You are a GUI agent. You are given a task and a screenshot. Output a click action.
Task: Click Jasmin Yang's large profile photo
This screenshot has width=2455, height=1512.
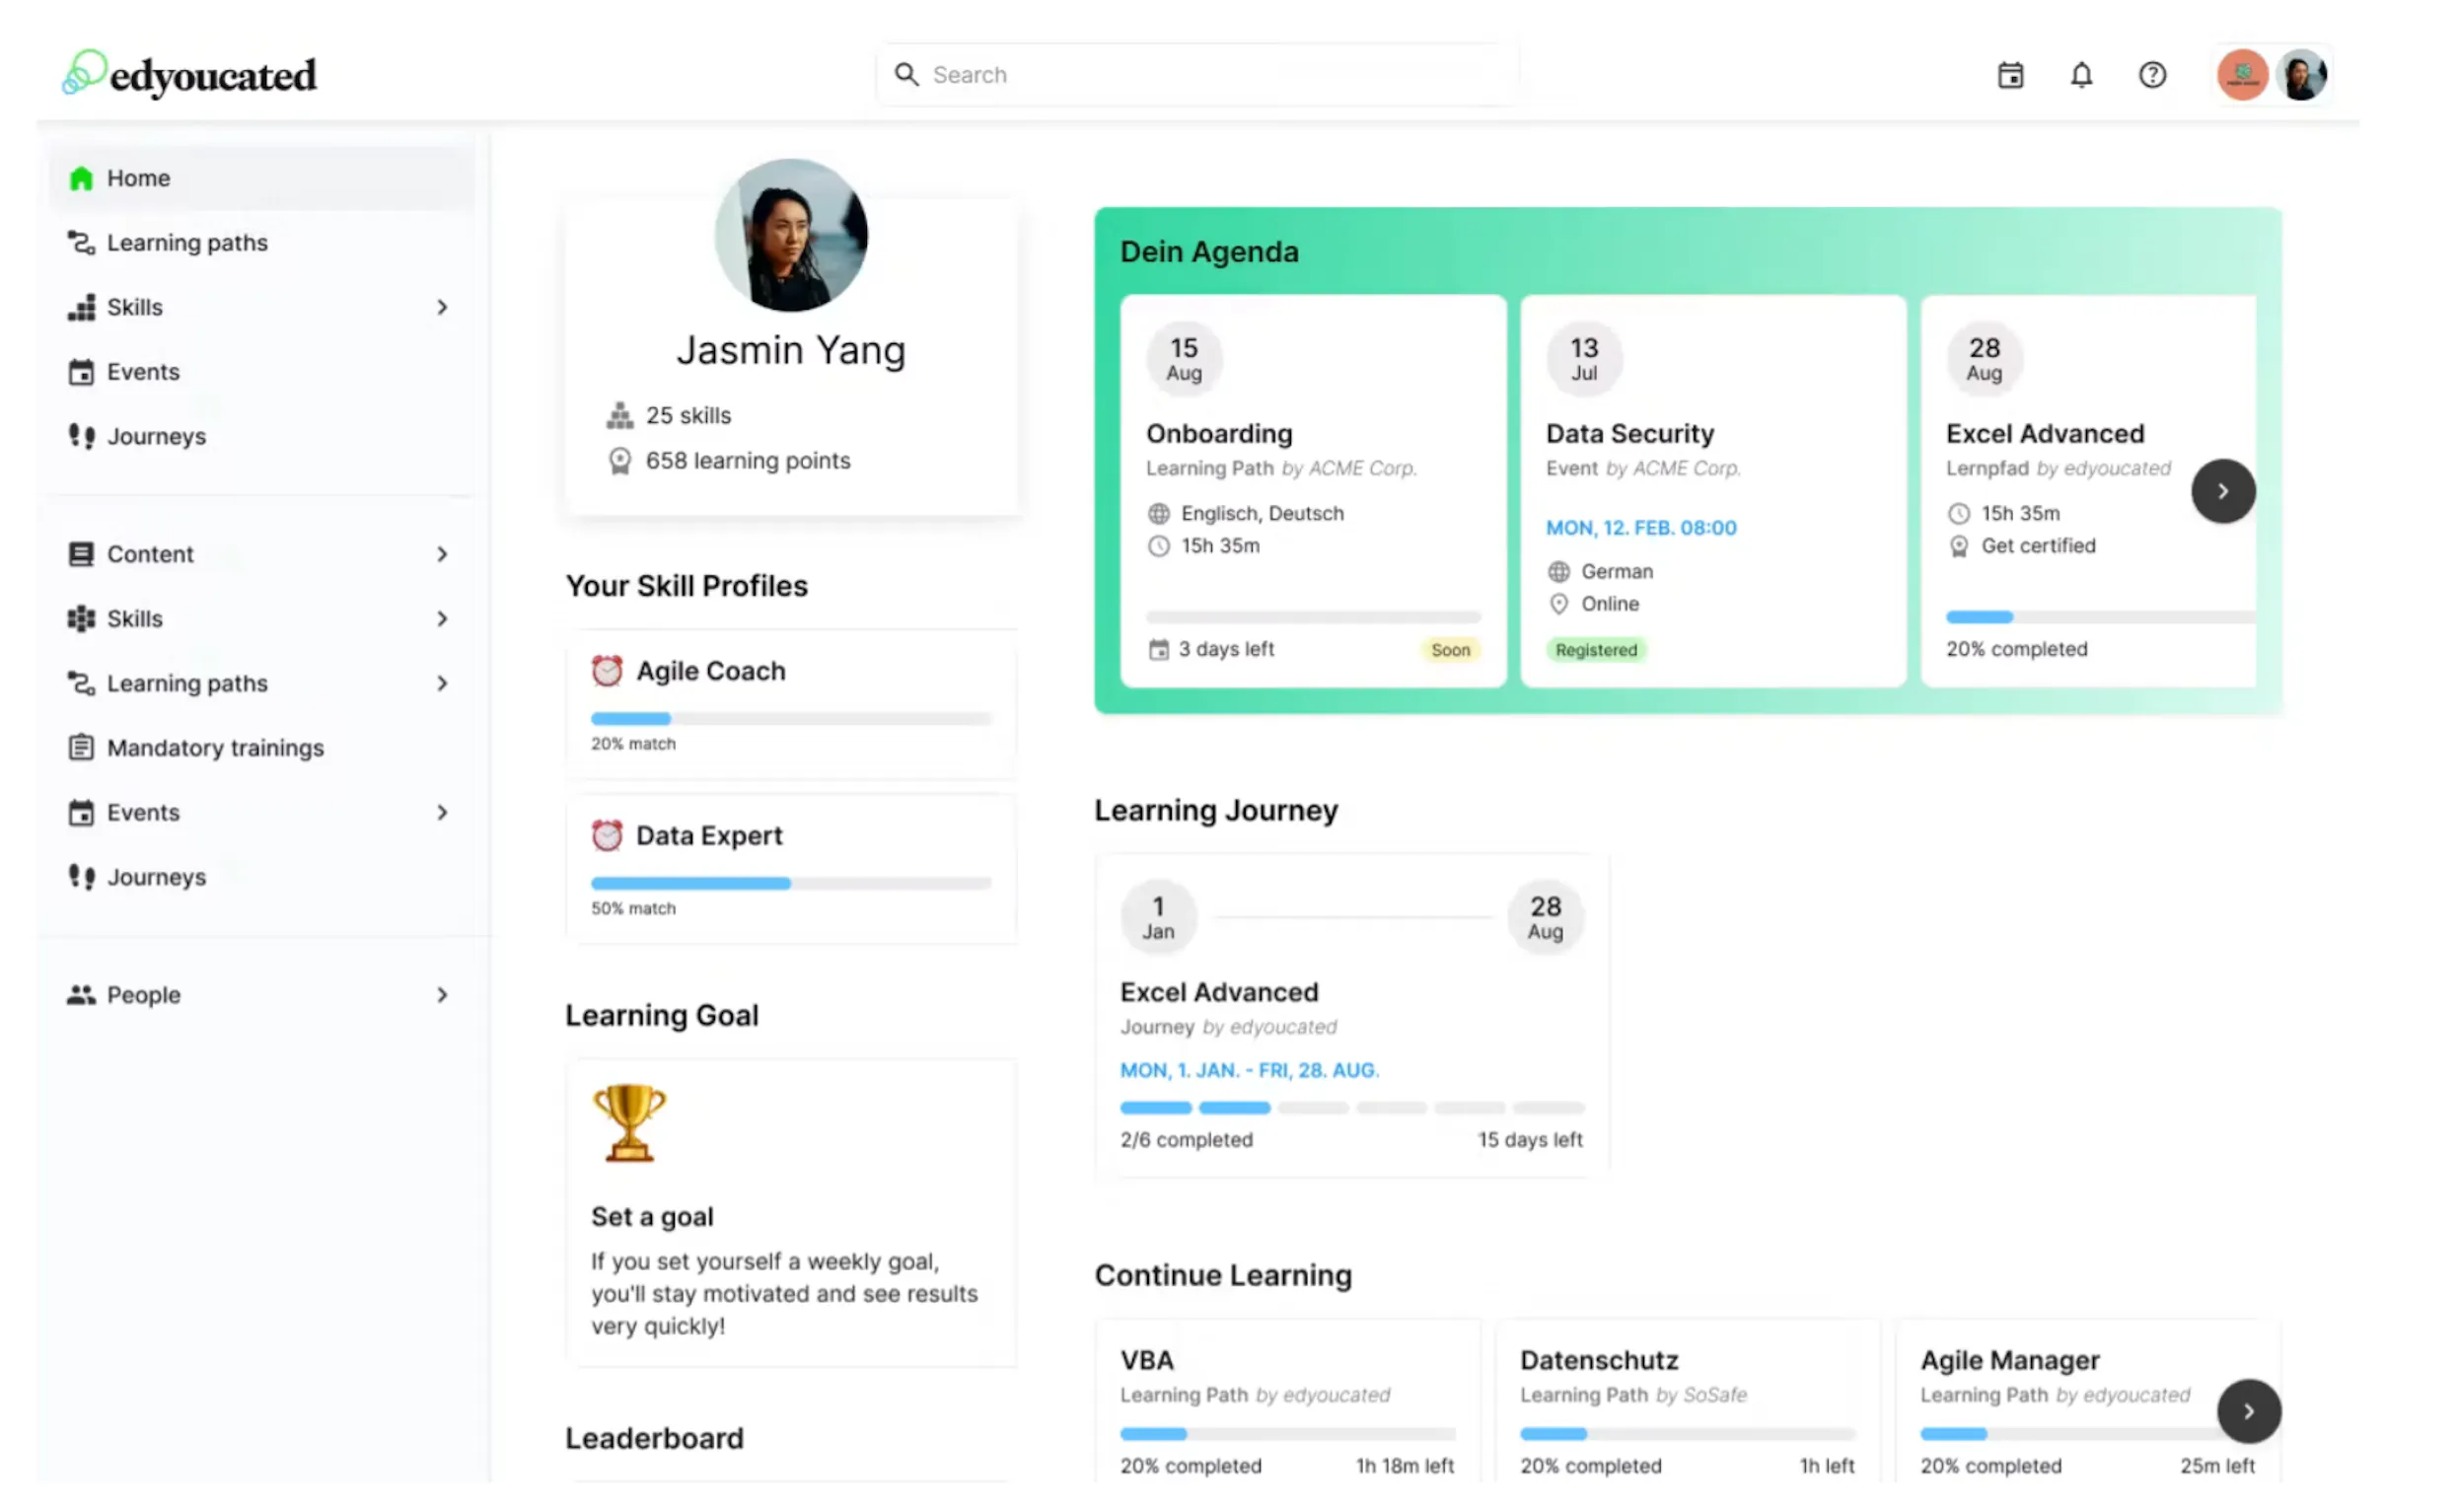tap(790, 236)
